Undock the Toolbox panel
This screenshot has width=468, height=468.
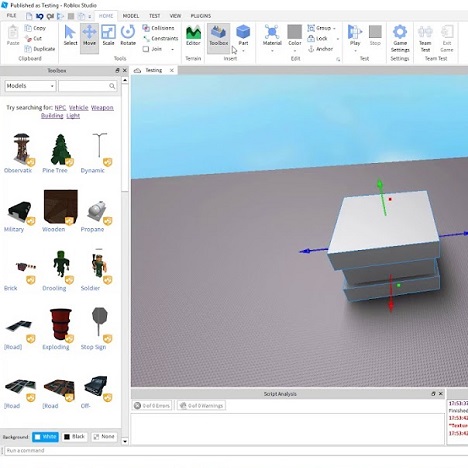tap(117, 70)
